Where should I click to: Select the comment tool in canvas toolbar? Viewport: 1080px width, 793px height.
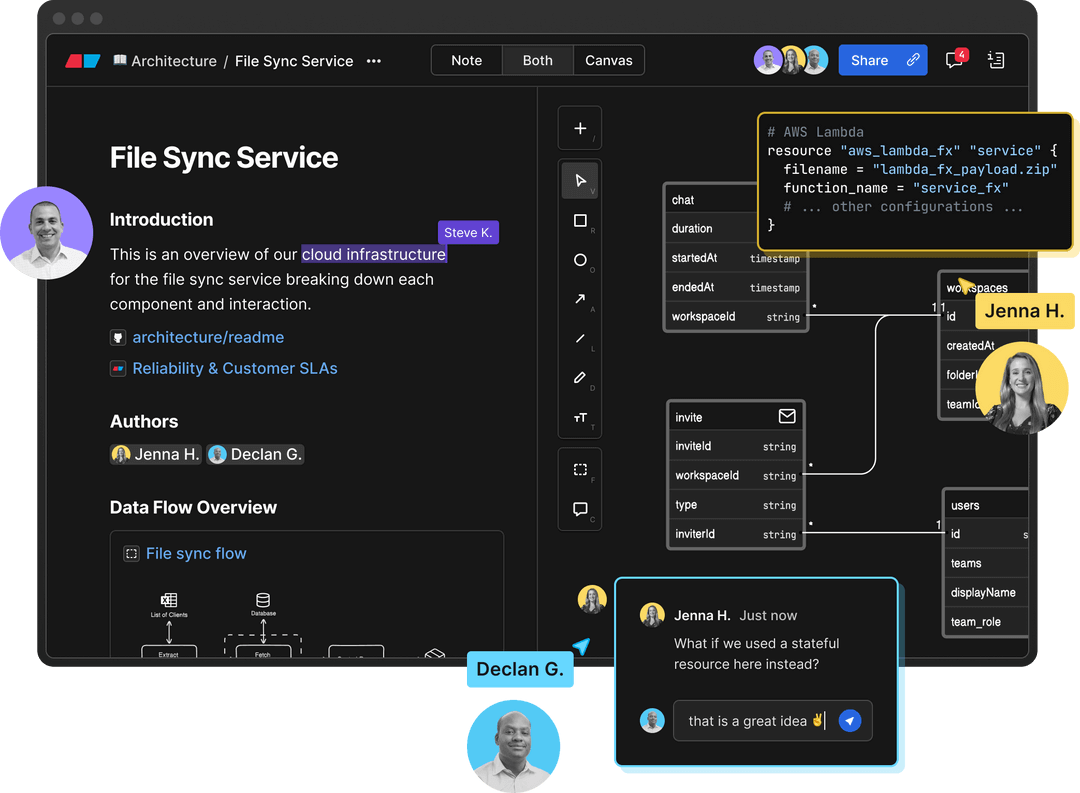[580, 509]
